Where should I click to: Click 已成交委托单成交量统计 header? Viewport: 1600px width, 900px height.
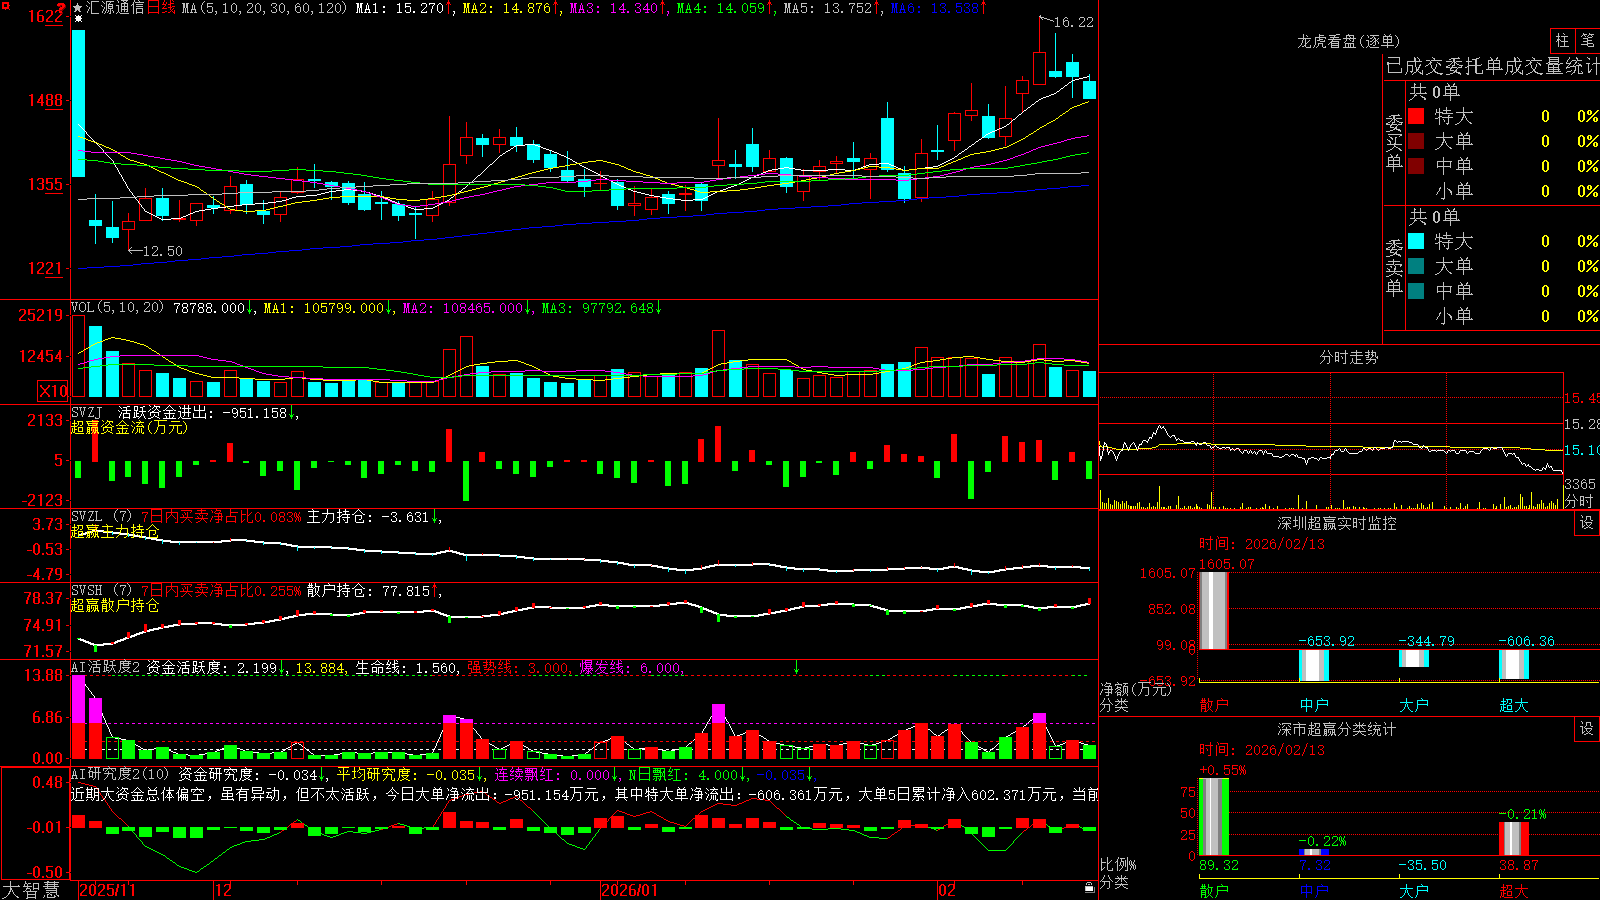pos(1492,67)
